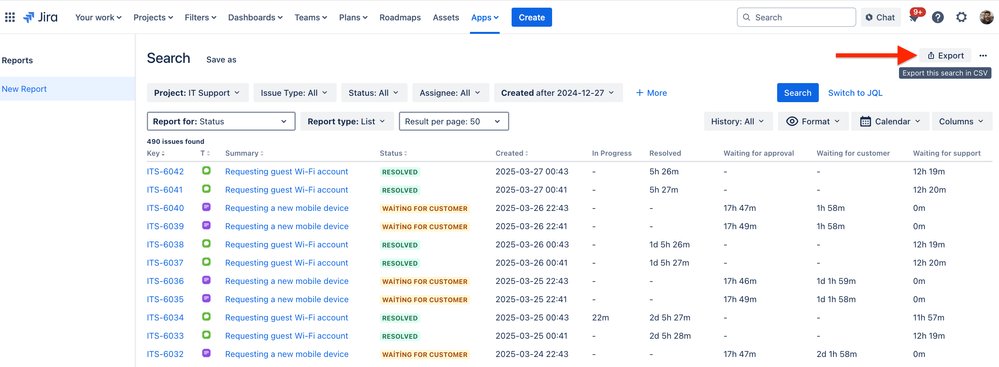This screenshot has width=999, height=367.
Task: Go to Assets in the top navigation
Action: click(446, 17)
